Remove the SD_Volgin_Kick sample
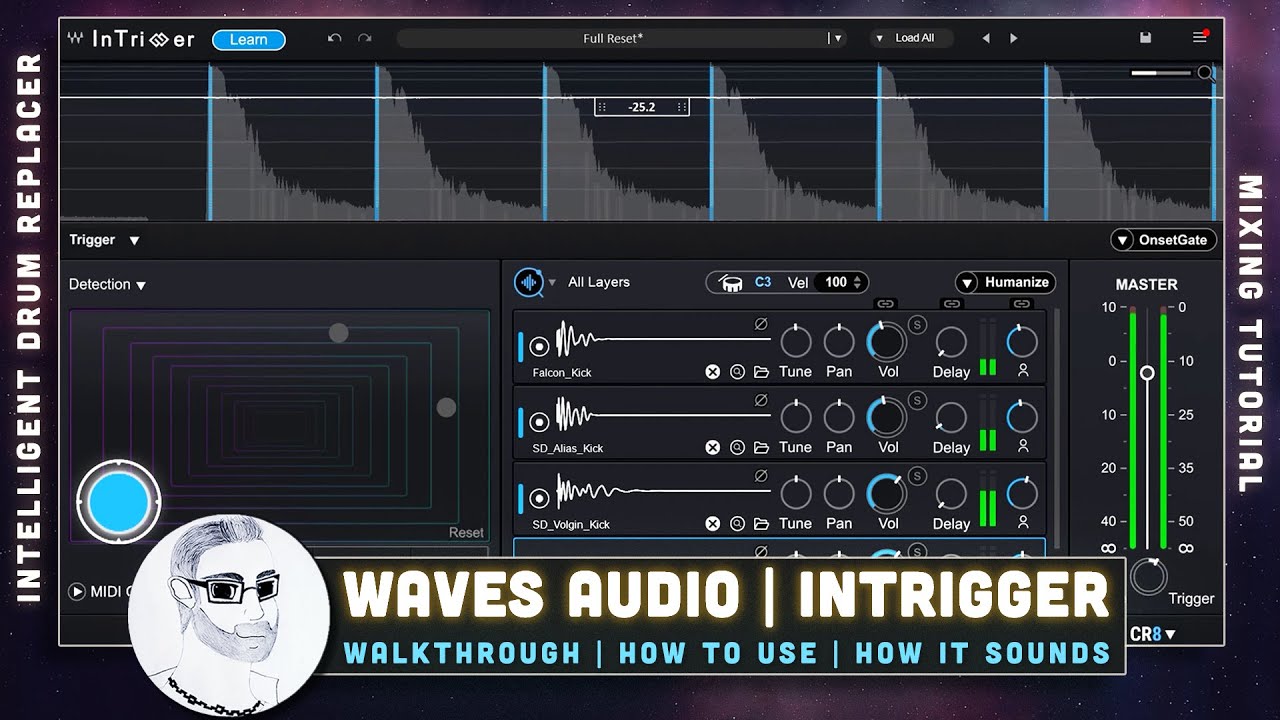This screenshot has width=1280, height=720. [x=713, y=524]
